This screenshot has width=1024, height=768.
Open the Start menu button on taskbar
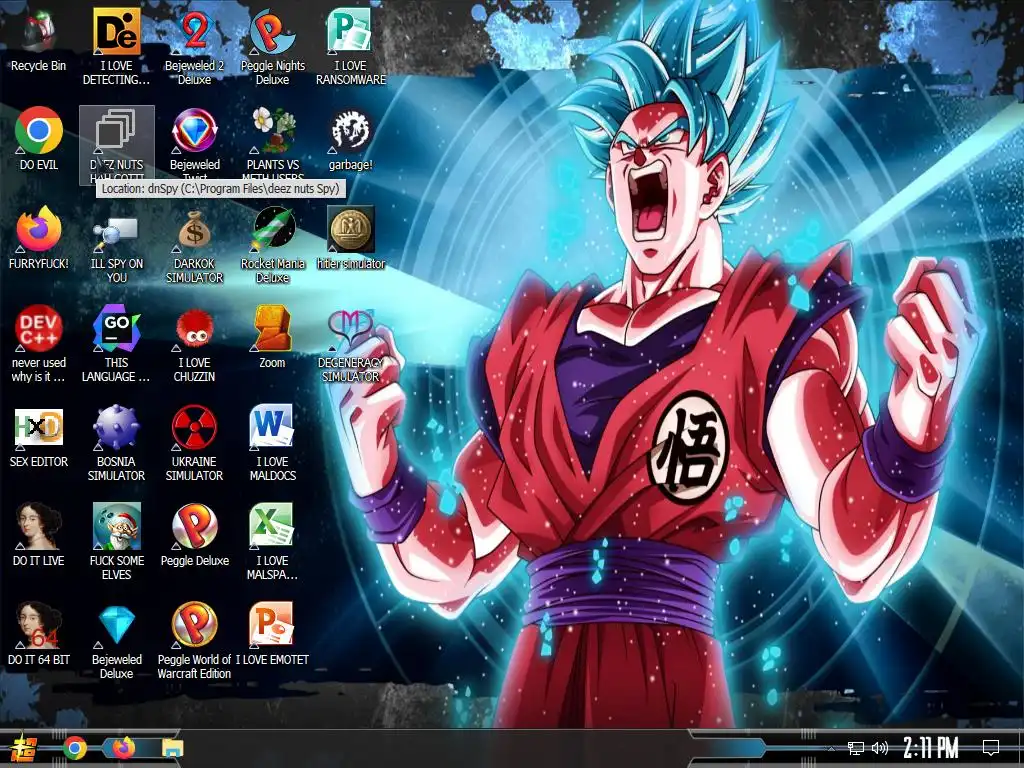[x=26, y=748]
